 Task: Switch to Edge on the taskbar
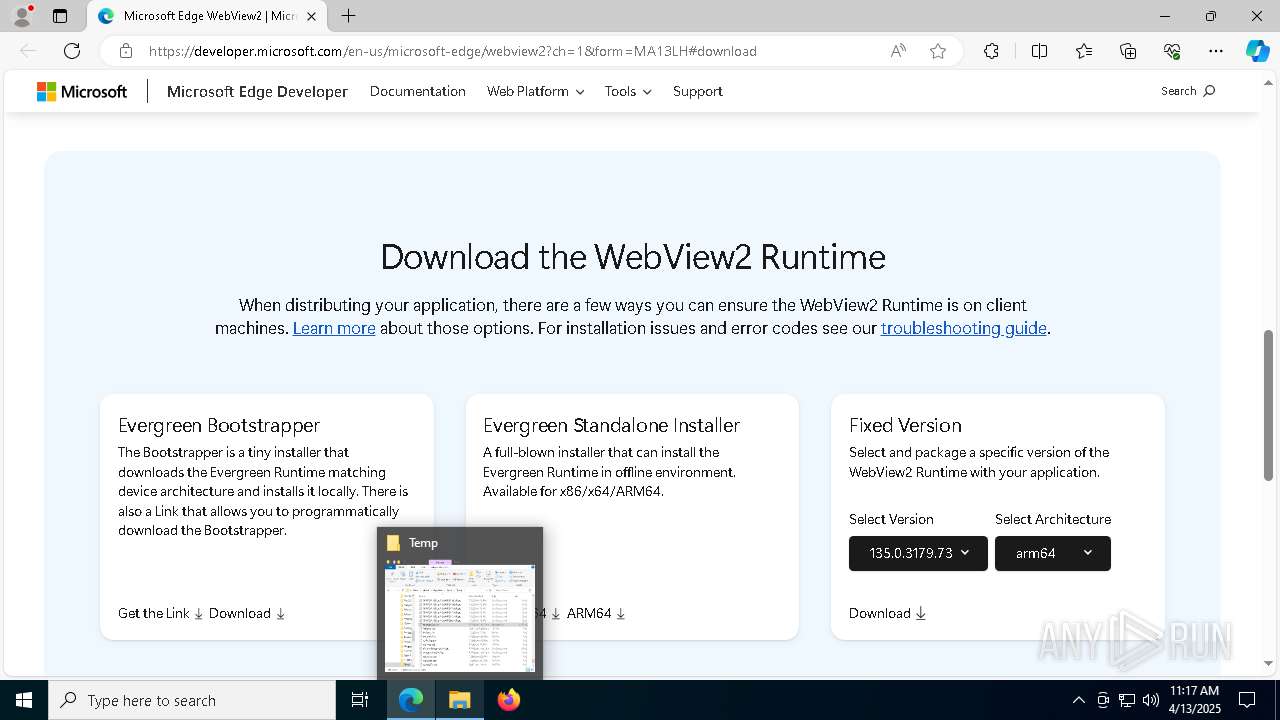(411, 700)
